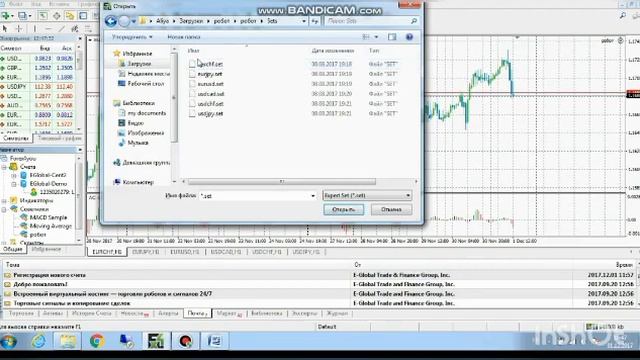Select the Trendline drawing tool
Viewport: 640px width, 360px height.
61,29
